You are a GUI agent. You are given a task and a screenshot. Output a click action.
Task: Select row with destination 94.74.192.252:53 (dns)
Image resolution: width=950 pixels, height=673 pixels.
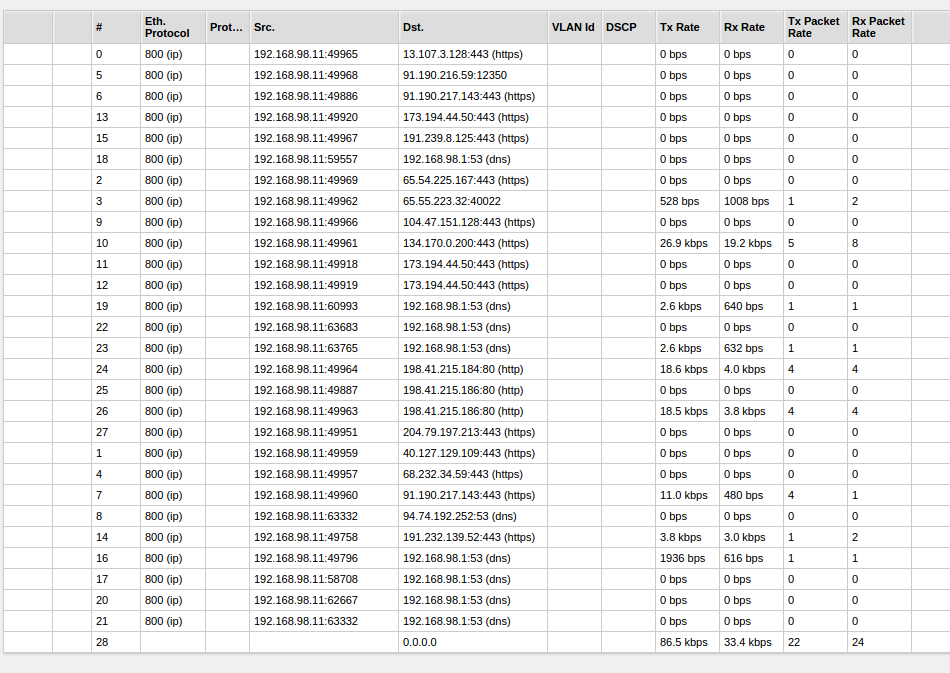click(x=475, y=516)
